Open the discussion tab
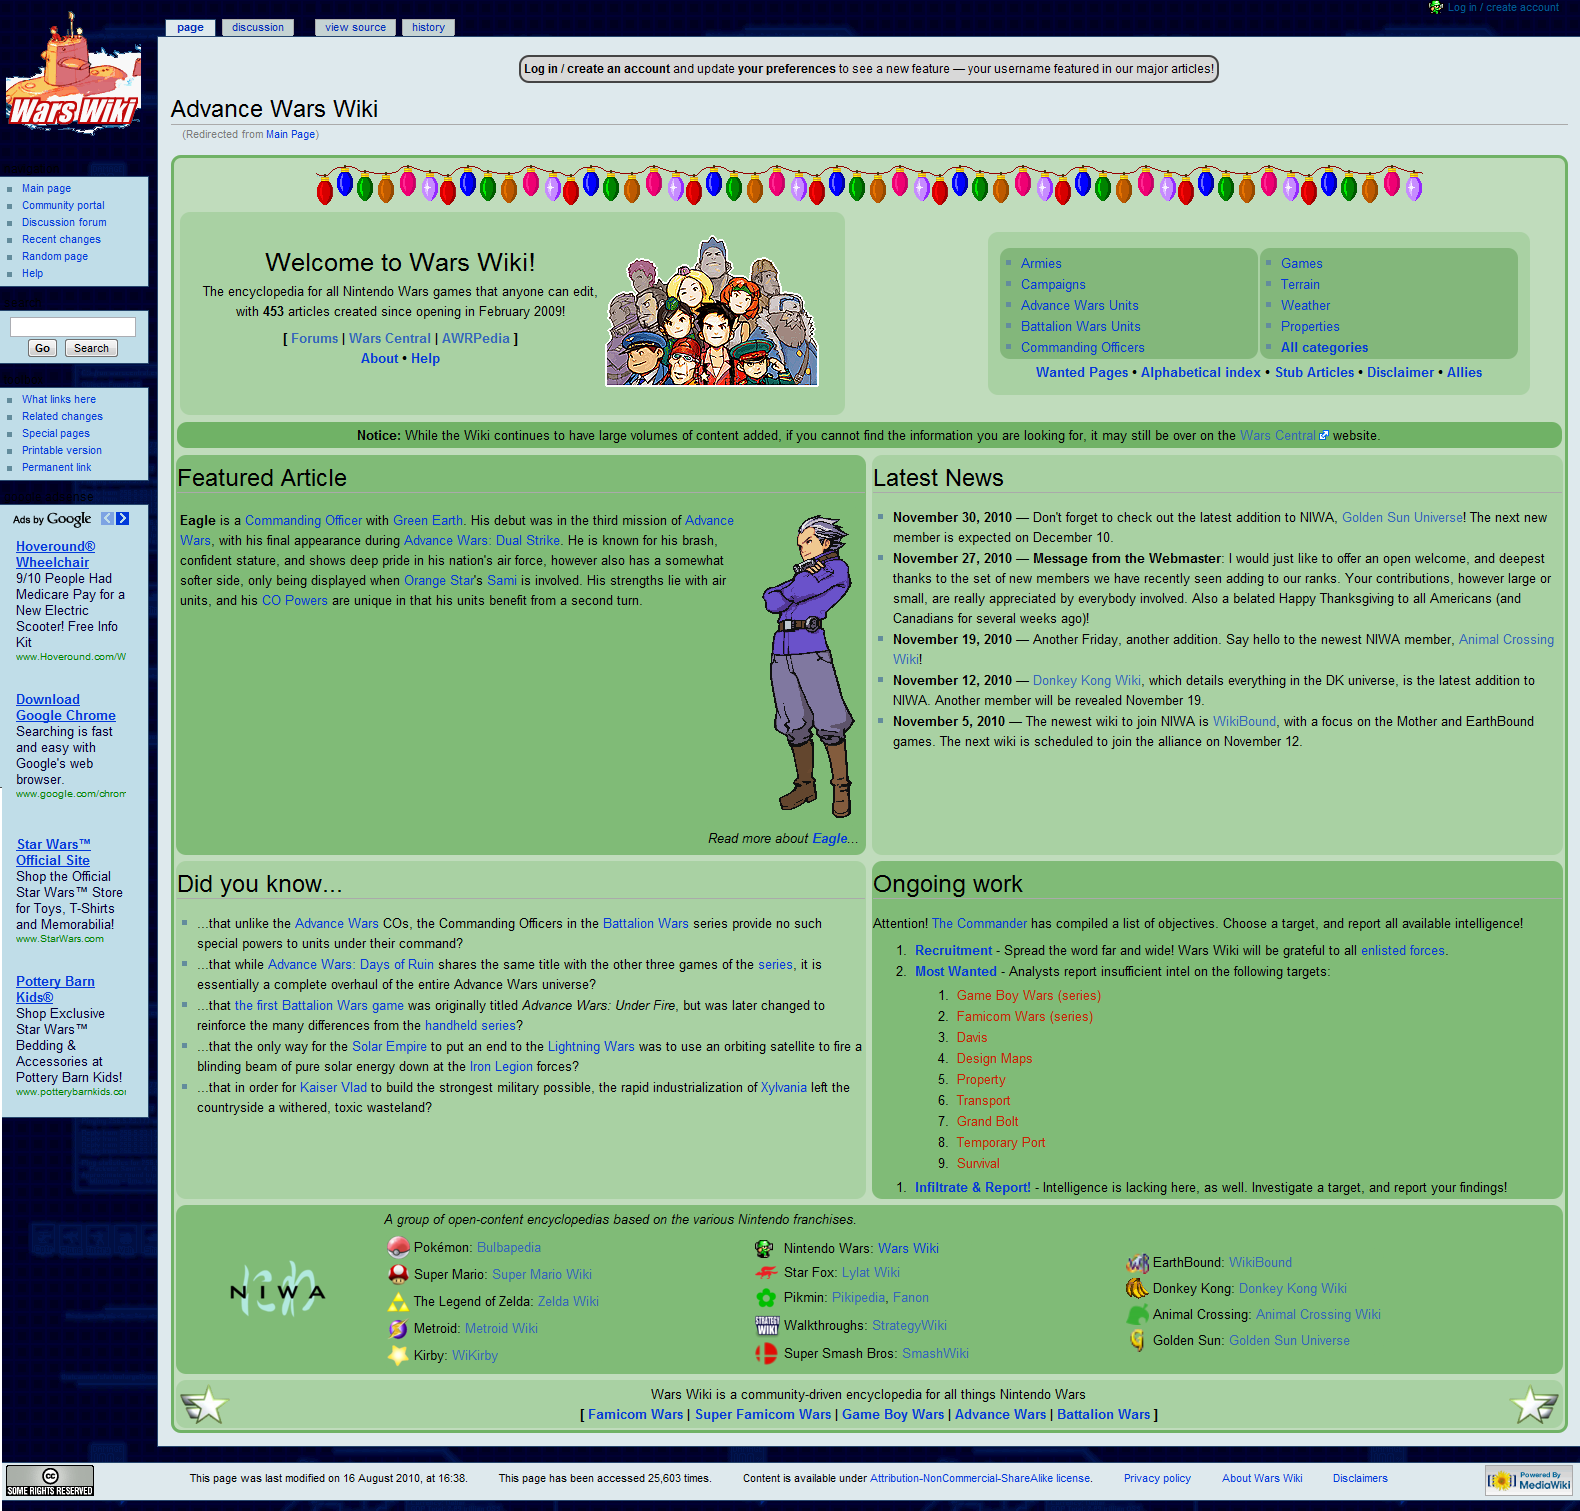 pyautogui.click(x=258, y=27)
